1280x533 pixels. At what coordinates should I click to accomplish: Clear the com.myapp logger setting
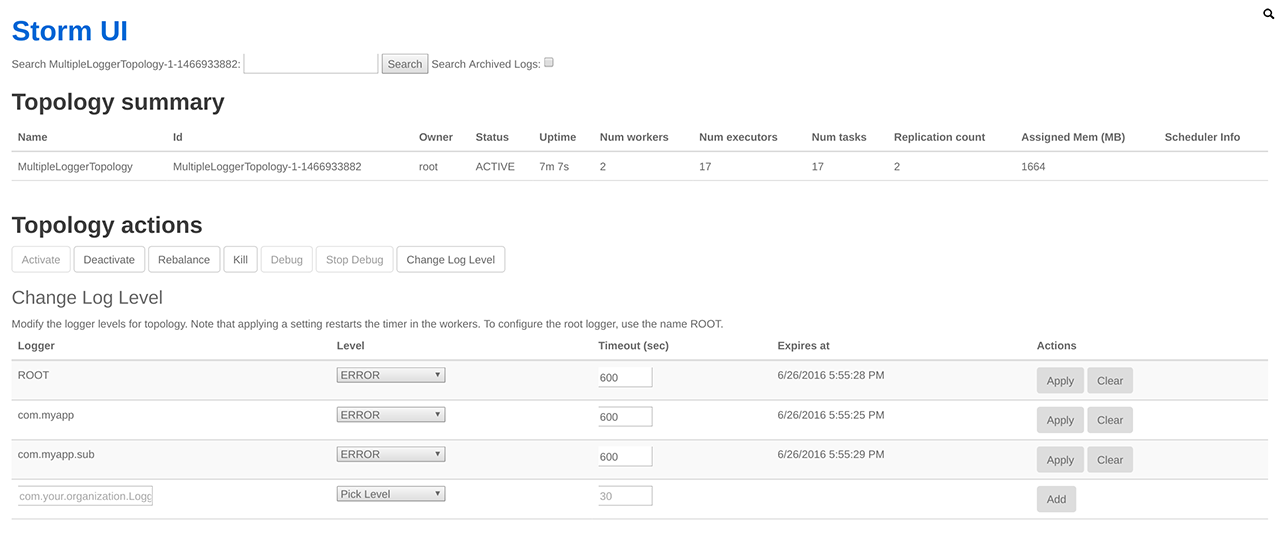(x=1110, y=420)
